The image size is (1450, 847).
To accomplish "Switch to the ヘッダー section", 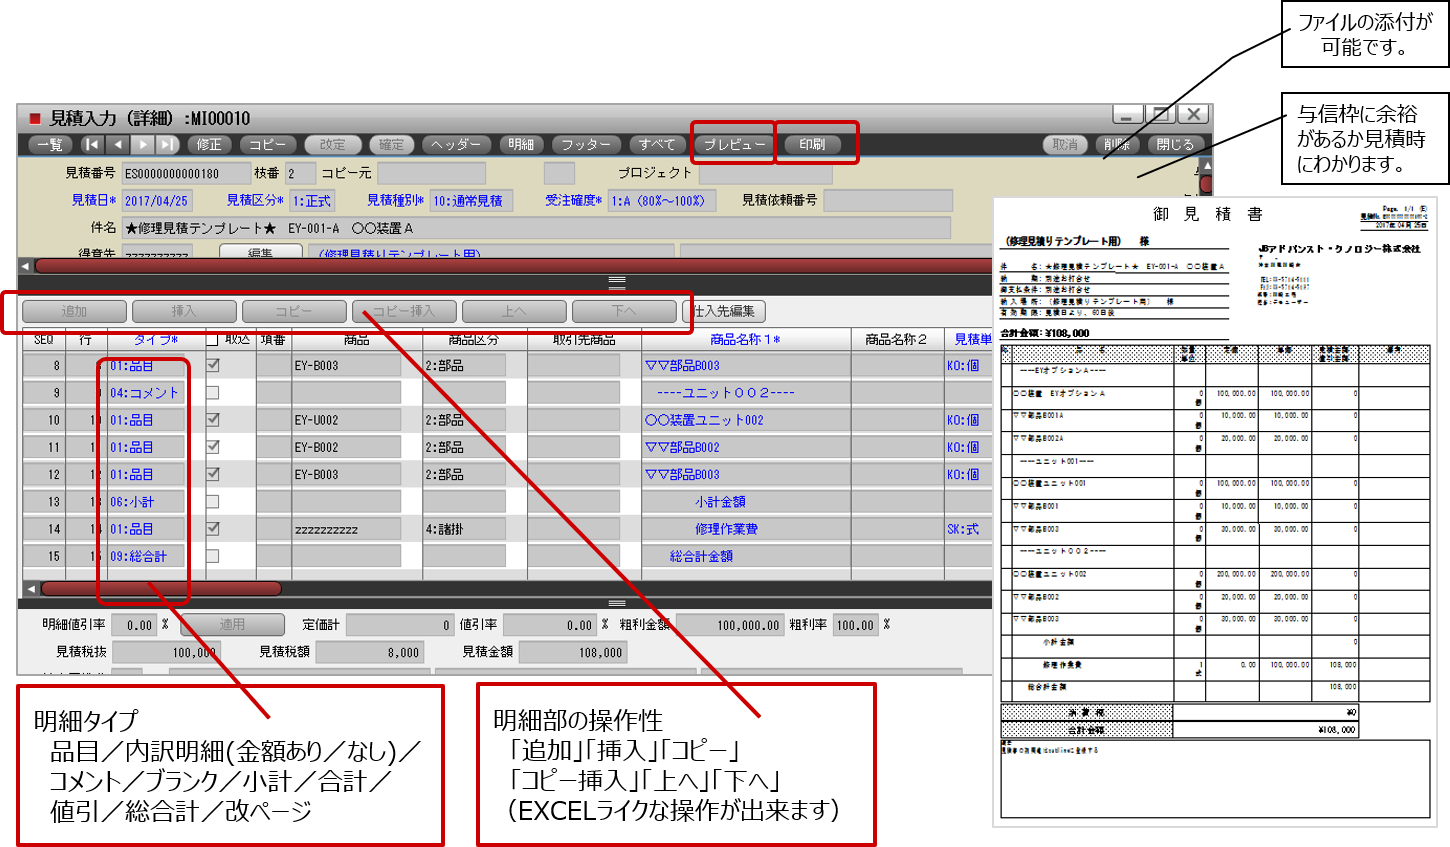I will point(456,145).
